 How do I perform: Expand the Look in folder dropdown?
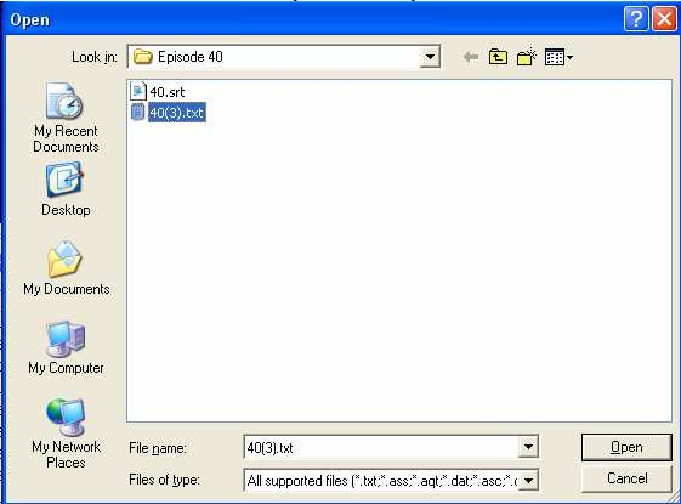(430, 57)
